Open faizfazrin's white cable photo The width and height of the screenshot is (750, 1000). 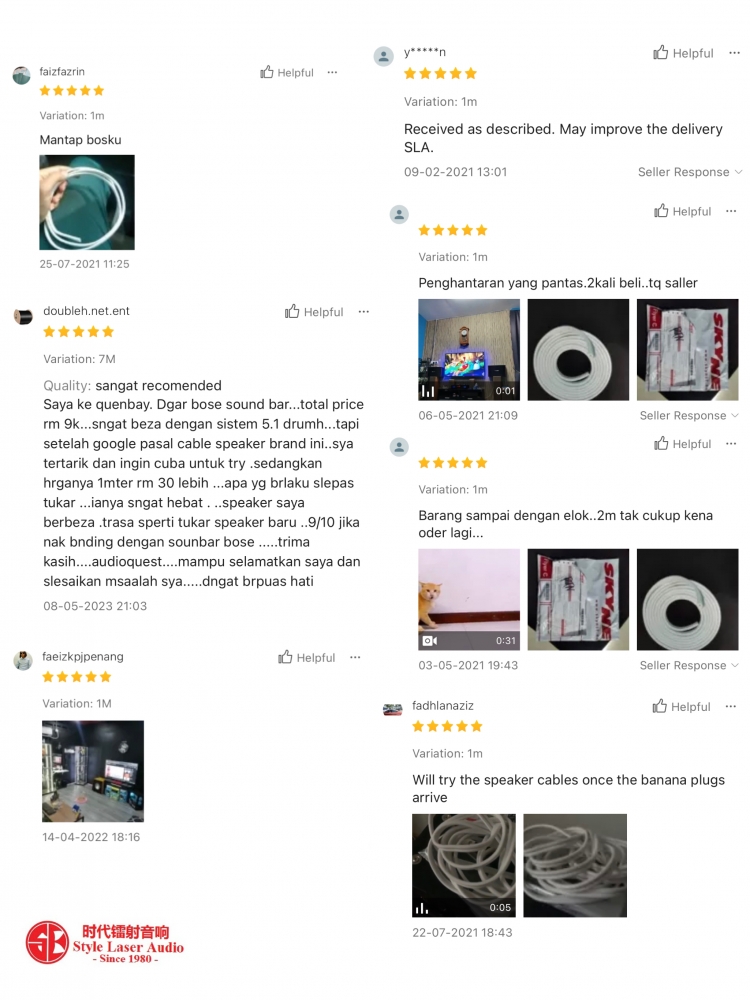(x=87, y=202)
